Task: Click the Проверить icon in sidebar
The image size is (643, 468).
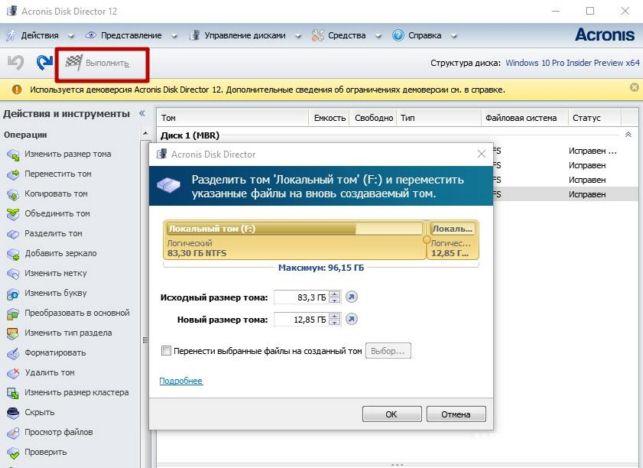Action: 13,452
